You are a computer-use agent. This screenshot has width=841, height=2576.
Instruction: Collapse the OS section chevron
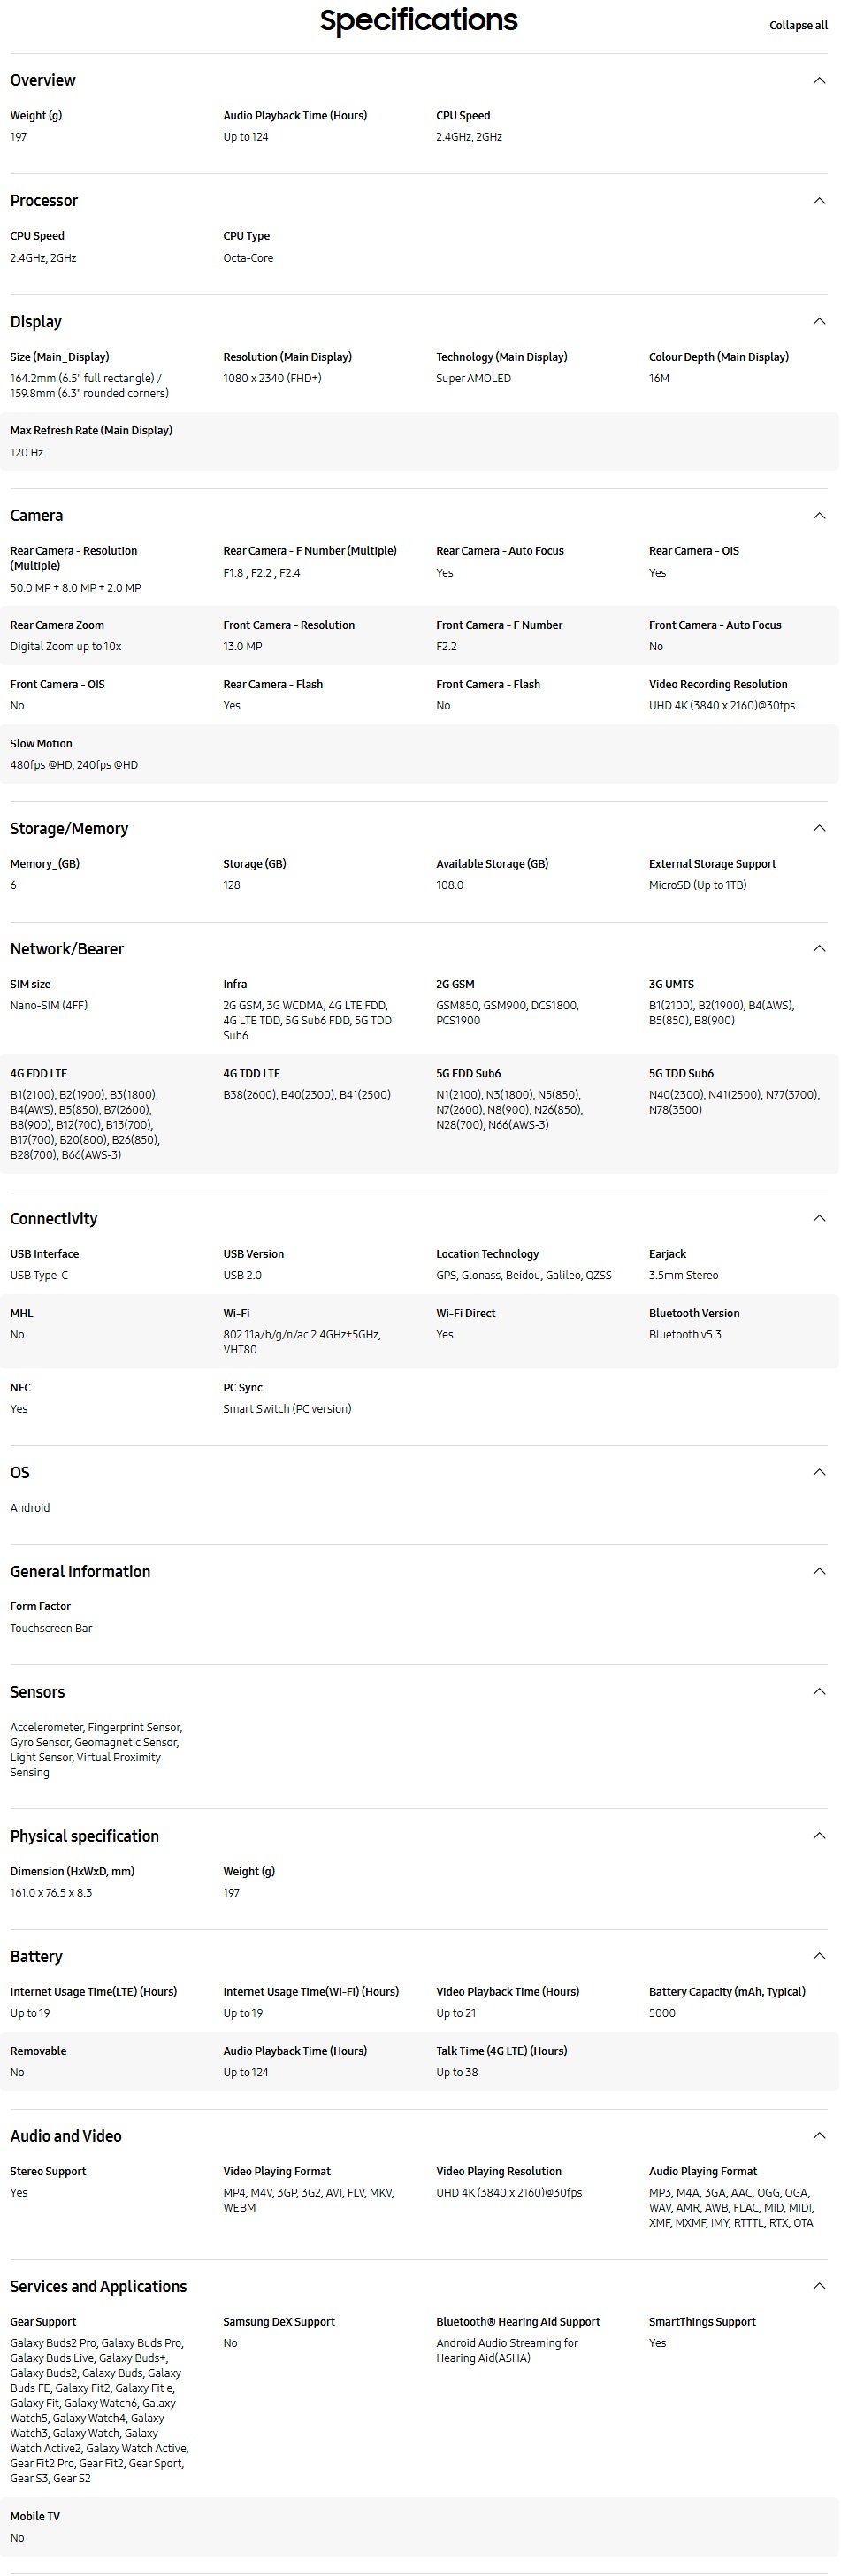819,1472
